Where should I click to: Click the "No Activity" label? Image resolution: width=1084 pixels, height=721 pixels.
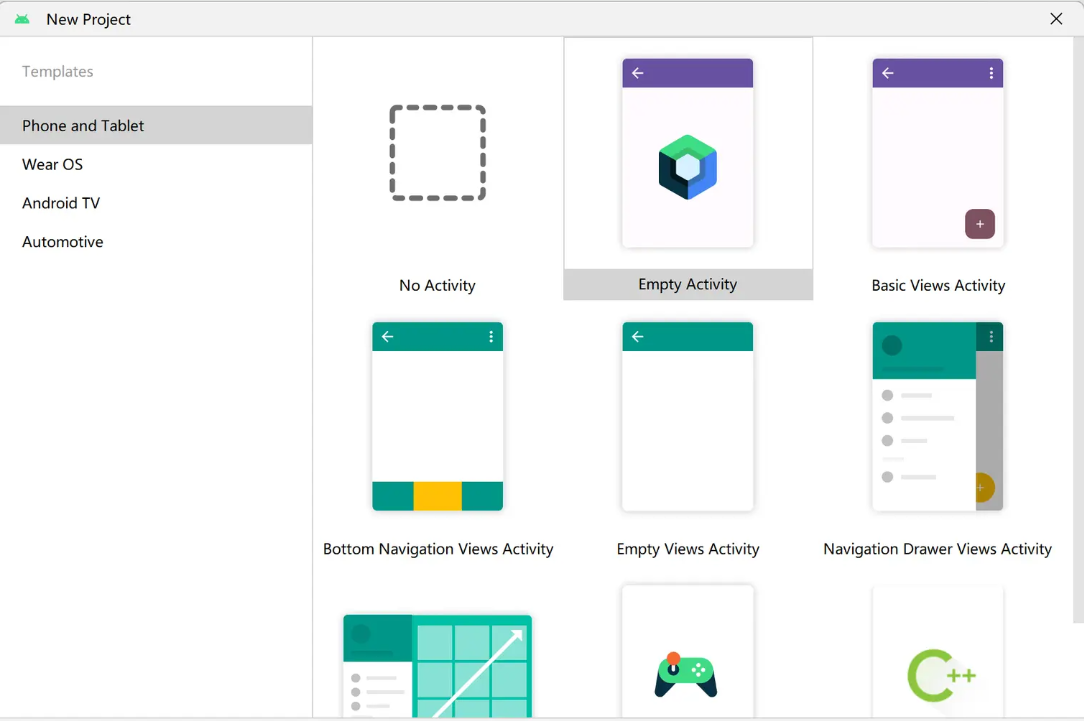[438, 285]
